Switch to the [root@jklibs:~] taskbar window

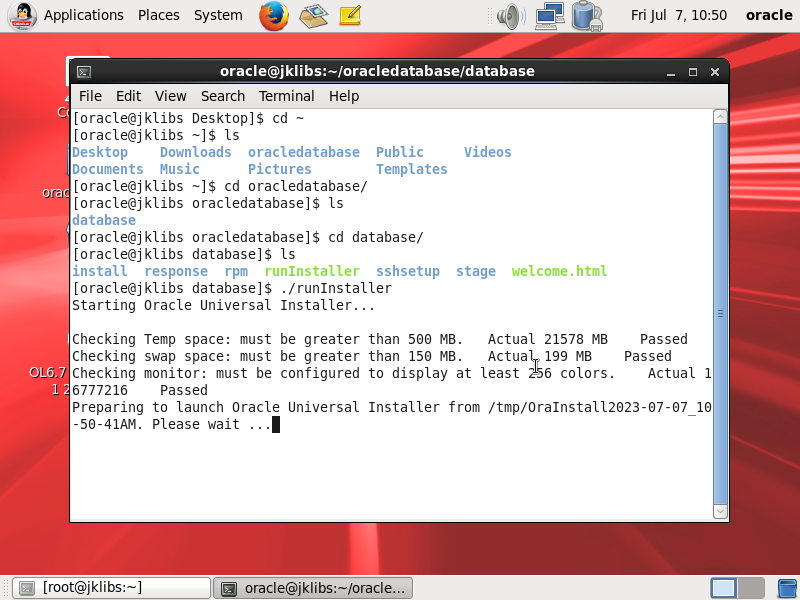pos(111,588)
